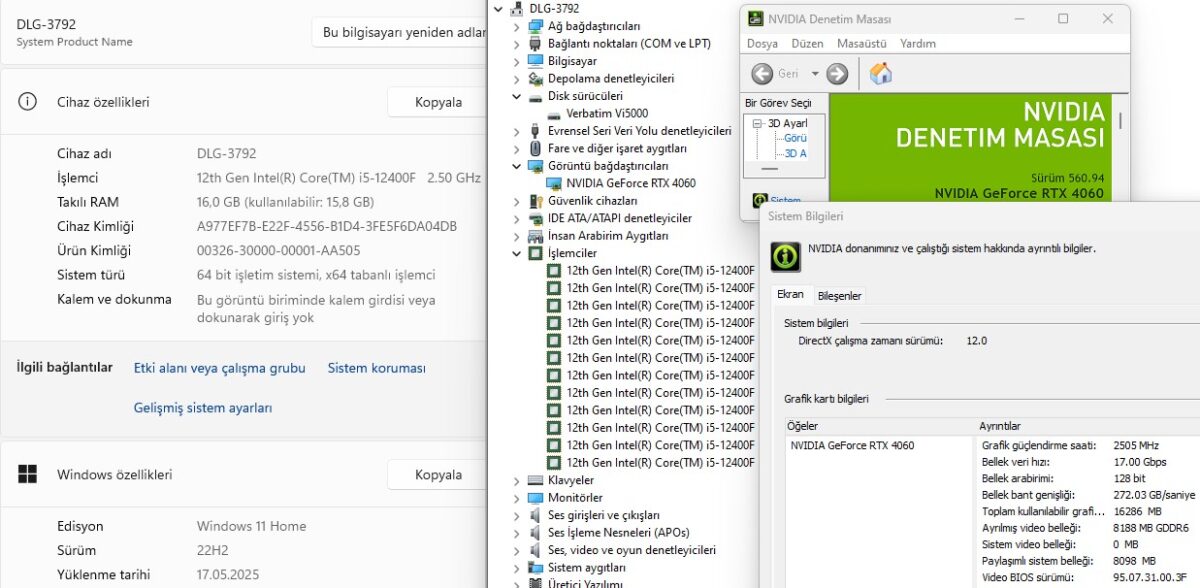Click the Evrensel Seri Veri Yolu denetleyicileri icon
The height and width of the screenshot is (588, 1200).
pyautogui.click(x=536, y=131)
